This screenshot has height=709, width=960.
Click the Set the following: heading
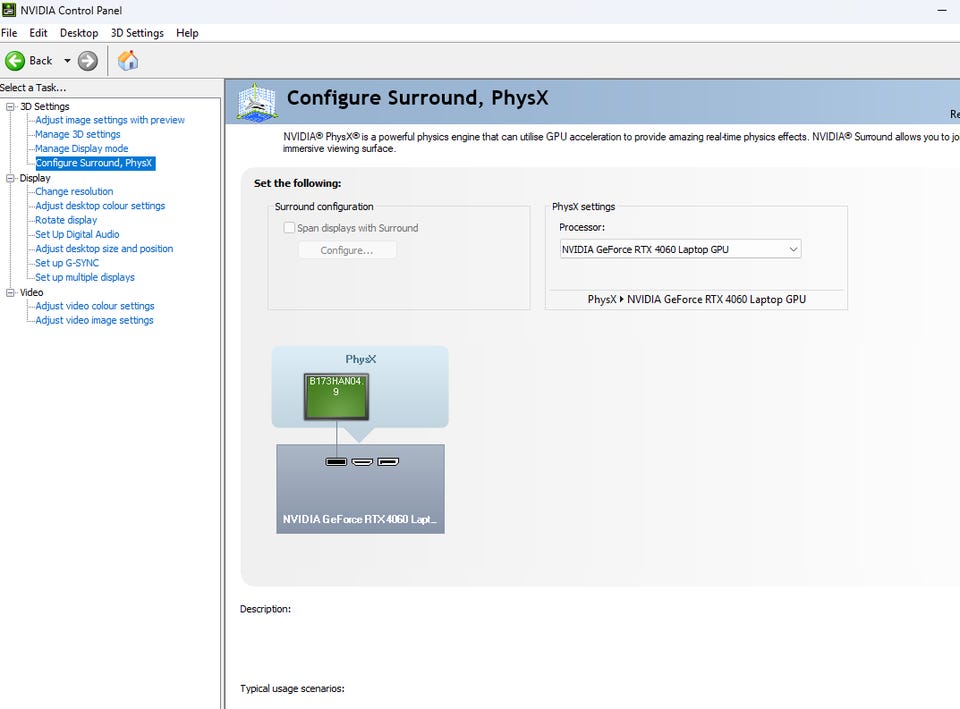(x=298, y=183)
